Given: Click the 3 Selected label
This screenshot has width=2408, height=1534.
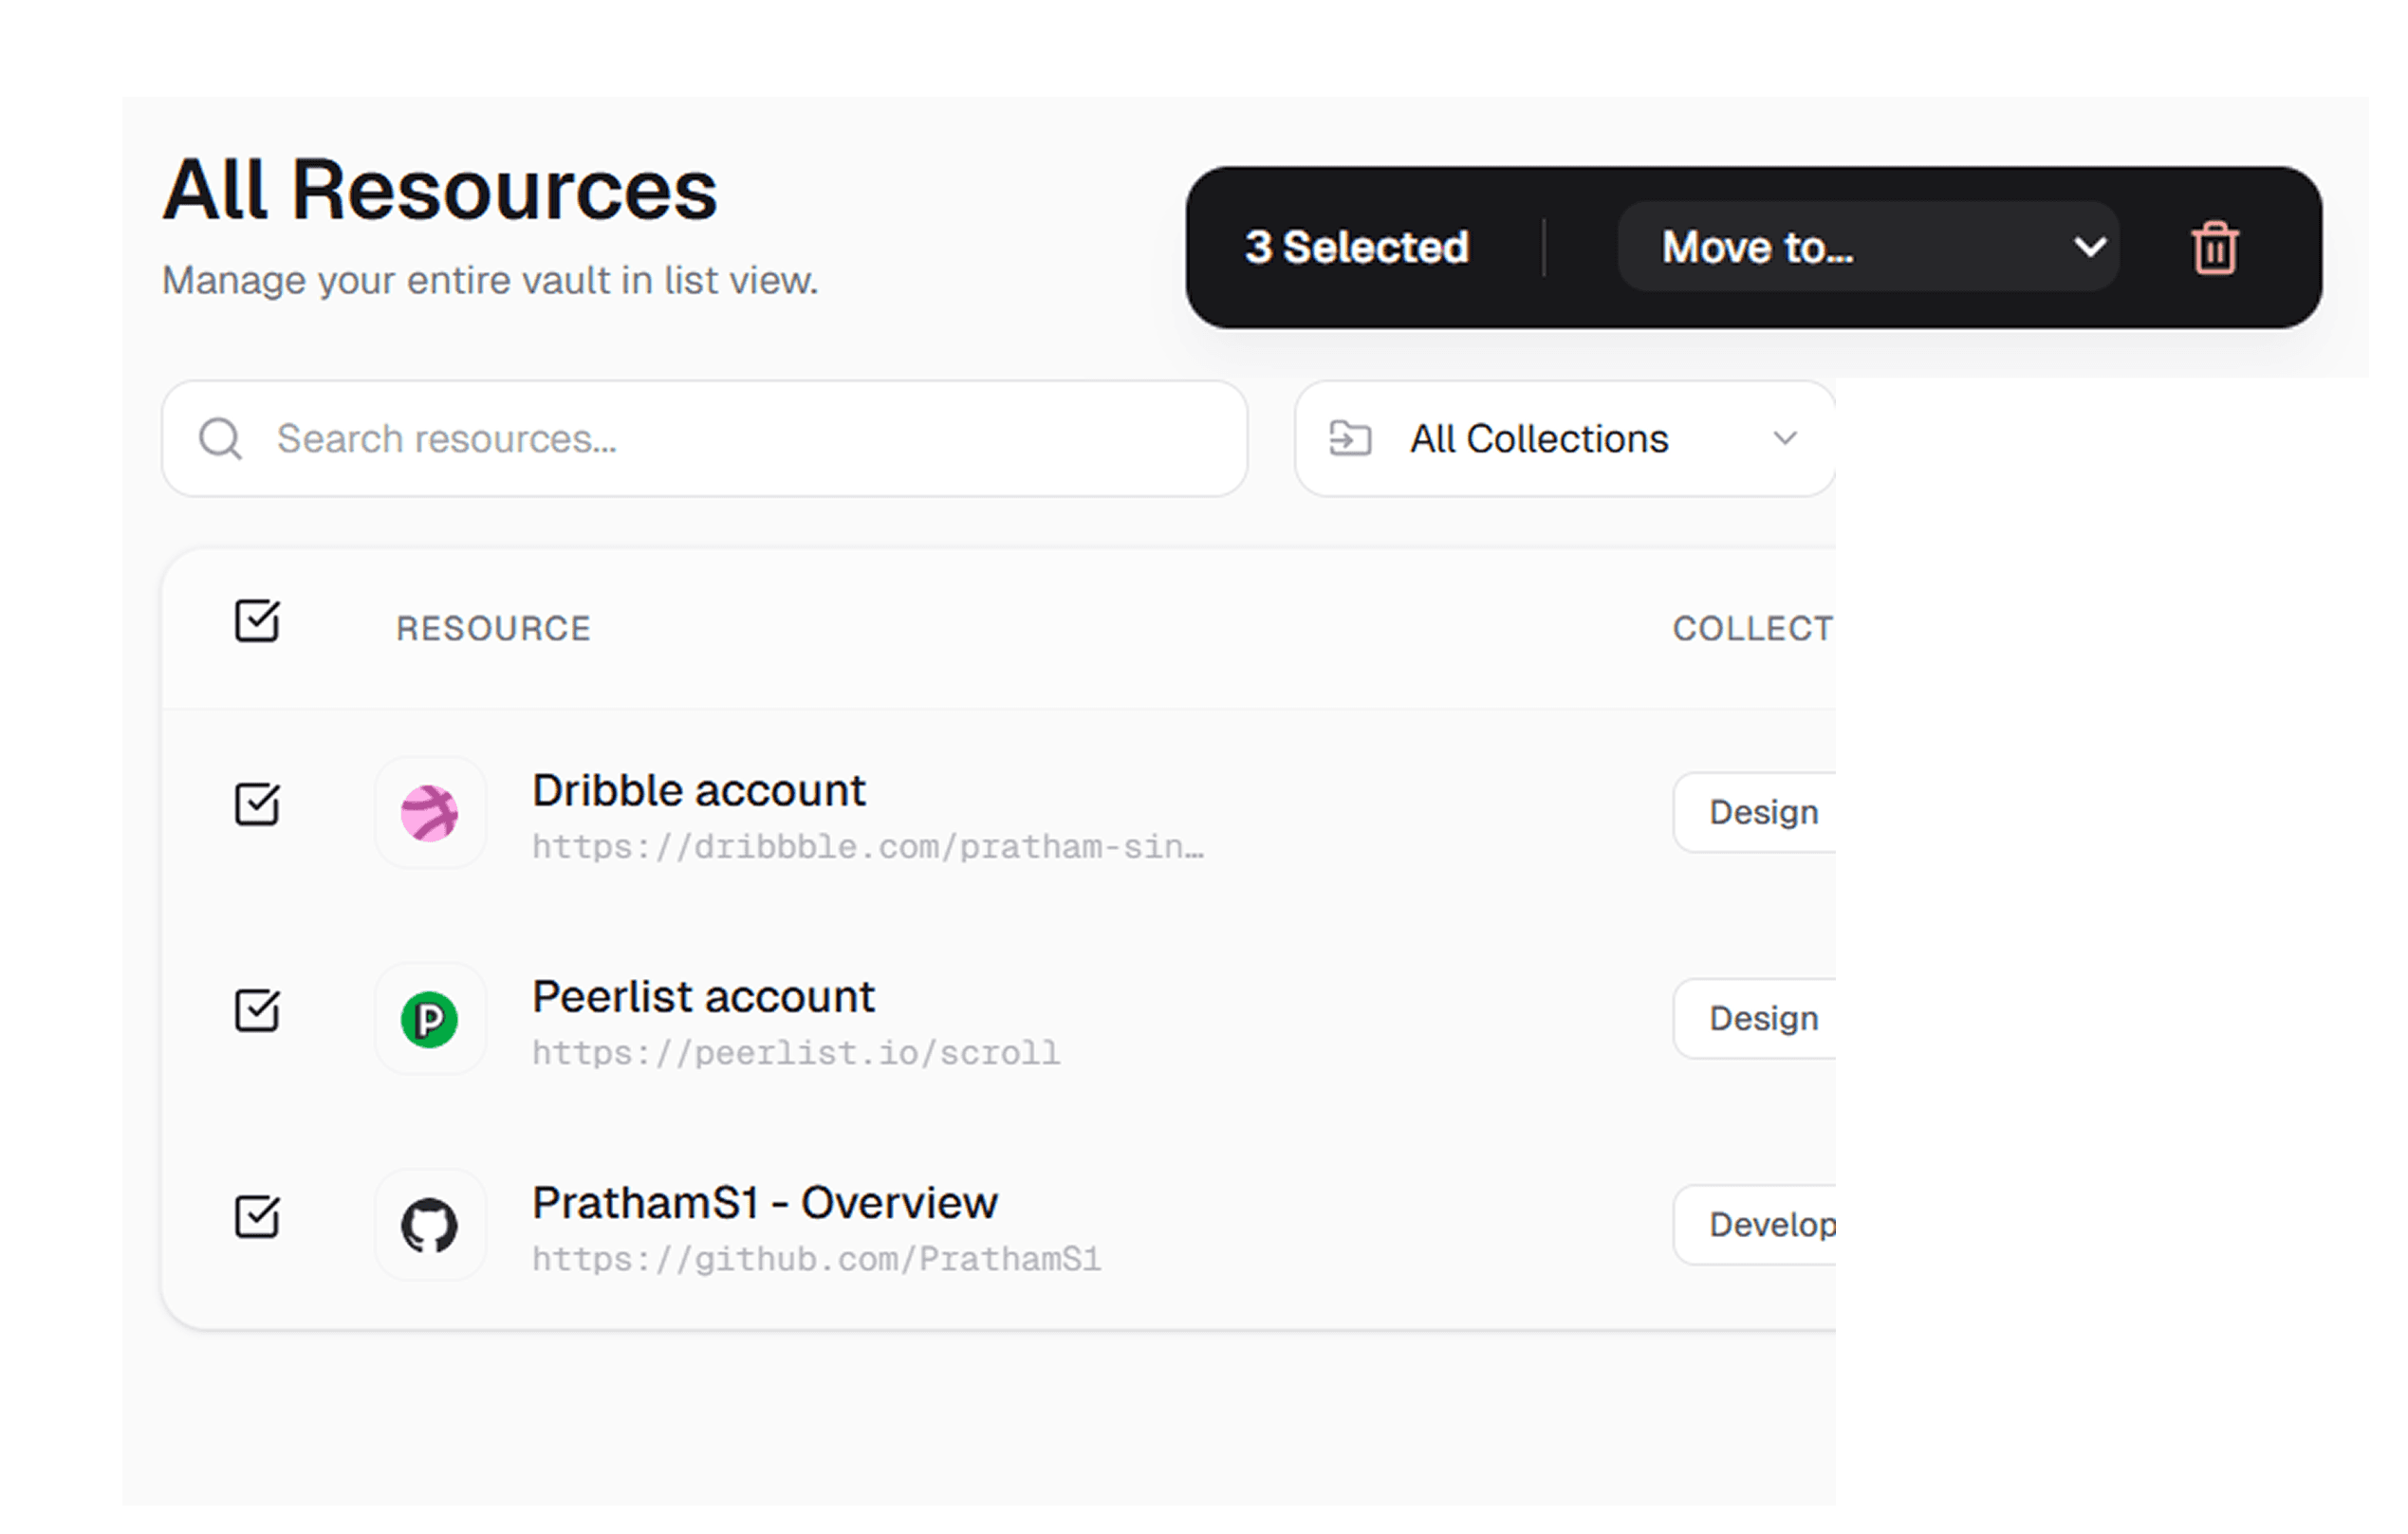Looking at the screenshot, I should [x=1356, y=247].
